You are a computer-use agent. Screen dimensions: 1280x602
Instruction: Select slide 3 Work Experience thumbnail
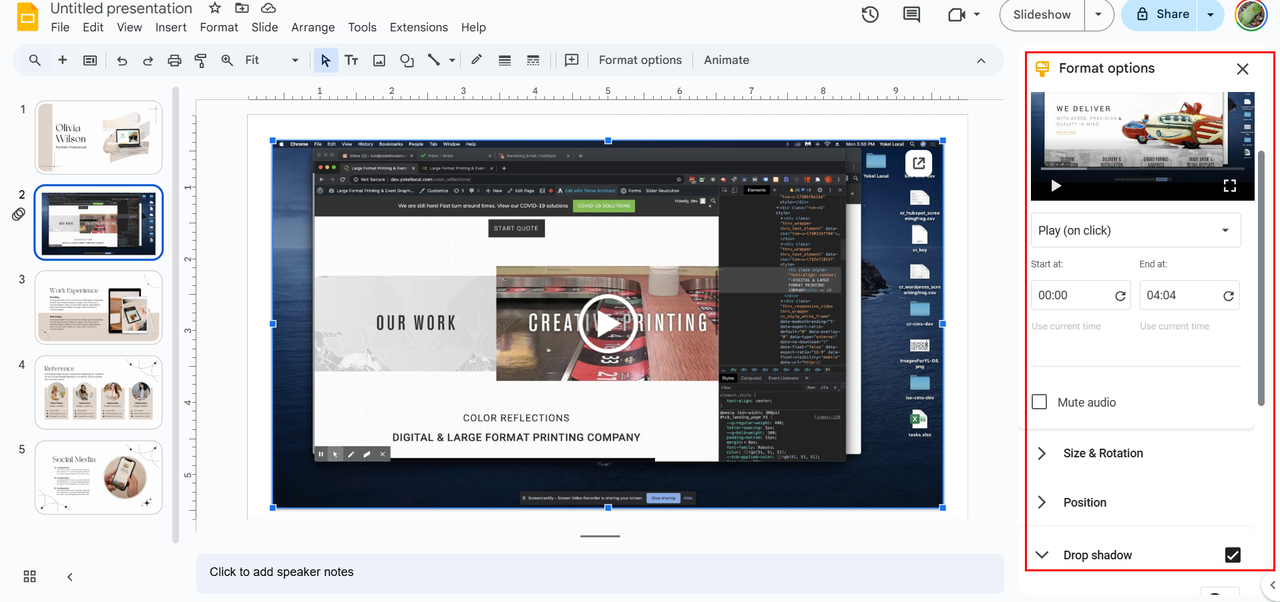(x=98, y=307)
